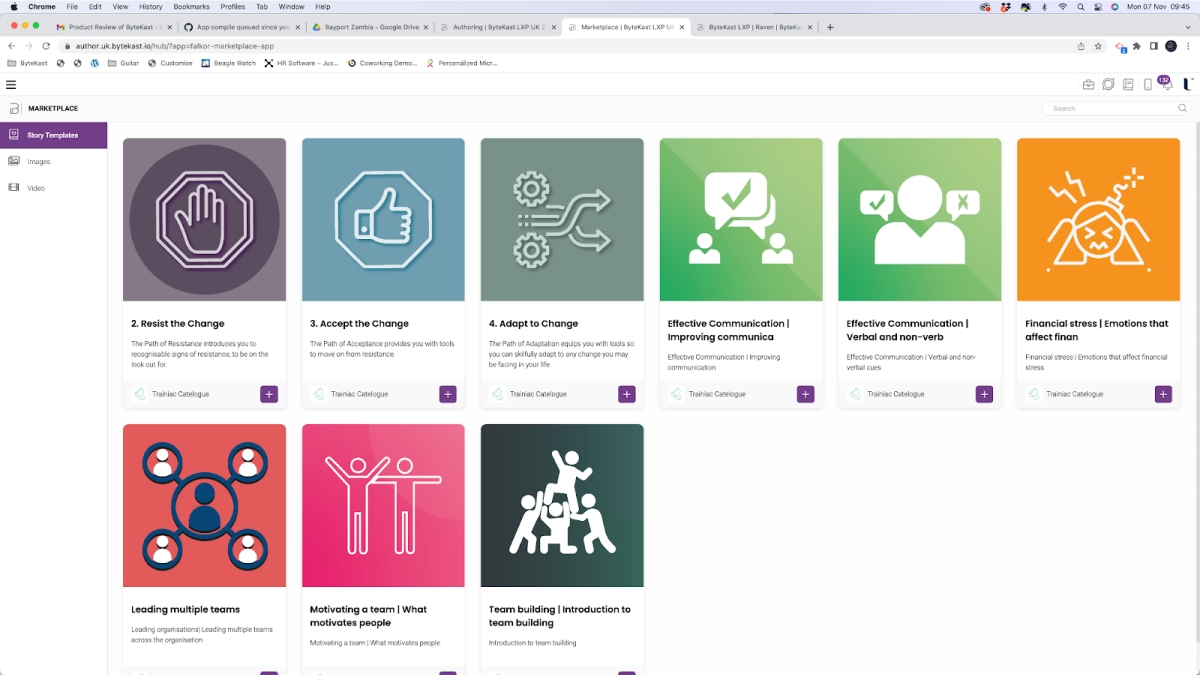Click the address bar URL
The image size is (1200, 675).
point(175,46)
